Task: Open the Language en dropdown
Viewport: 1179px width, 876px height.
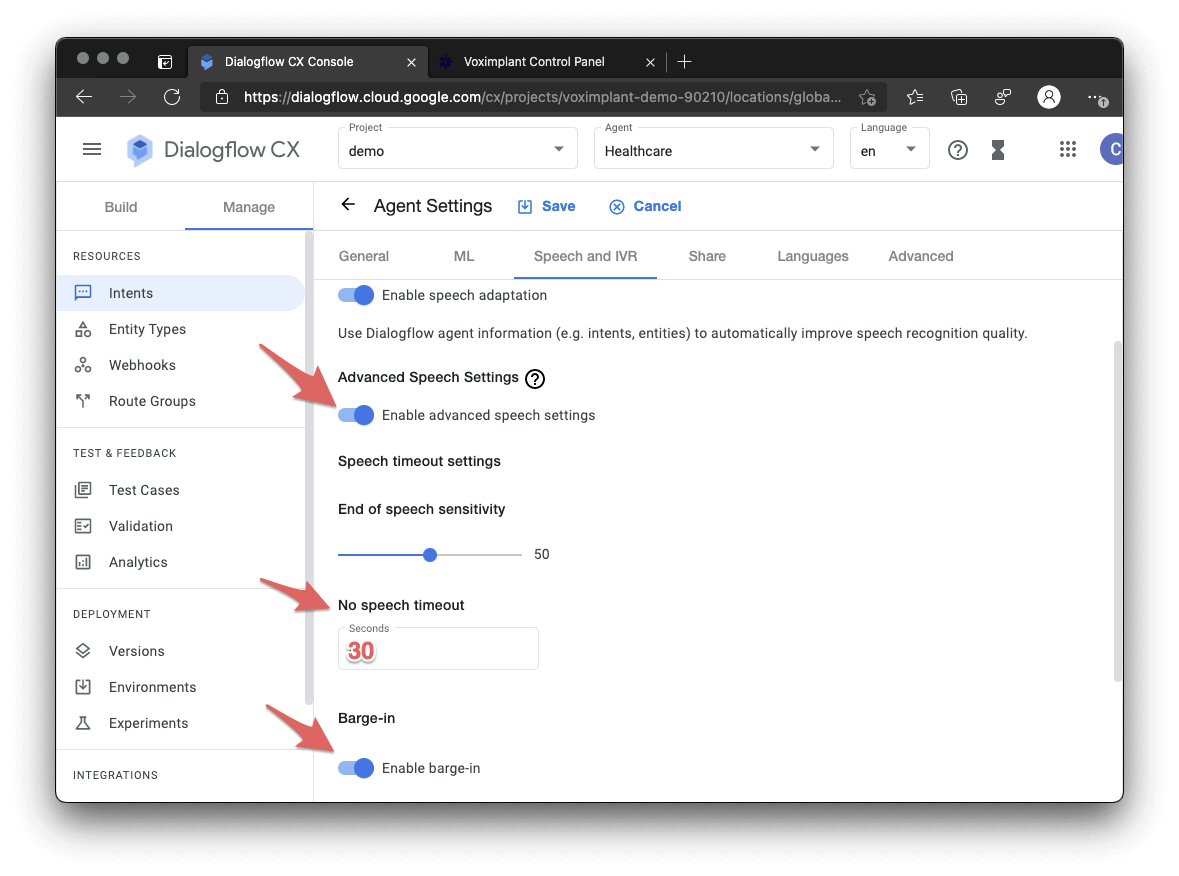Action: [x=890, y=148]
